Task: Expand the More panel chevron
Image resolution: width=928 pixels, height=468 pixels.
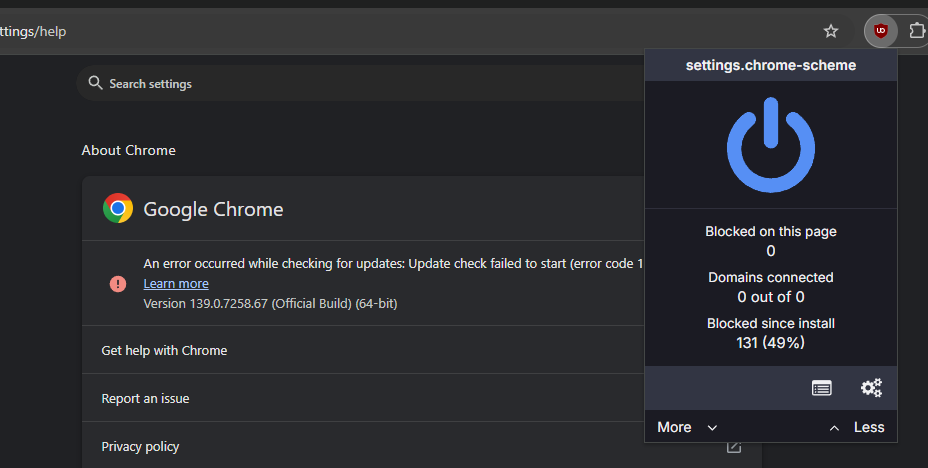Action: (712, 428)
